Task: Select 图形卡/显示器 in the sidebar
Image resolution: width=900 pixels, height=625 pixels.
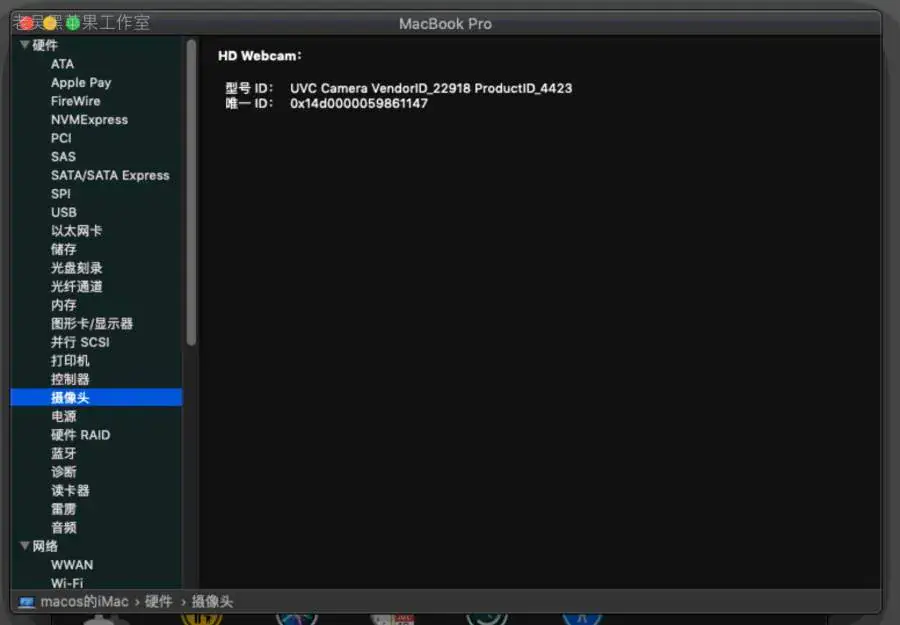Action: [x=92, y=324]
